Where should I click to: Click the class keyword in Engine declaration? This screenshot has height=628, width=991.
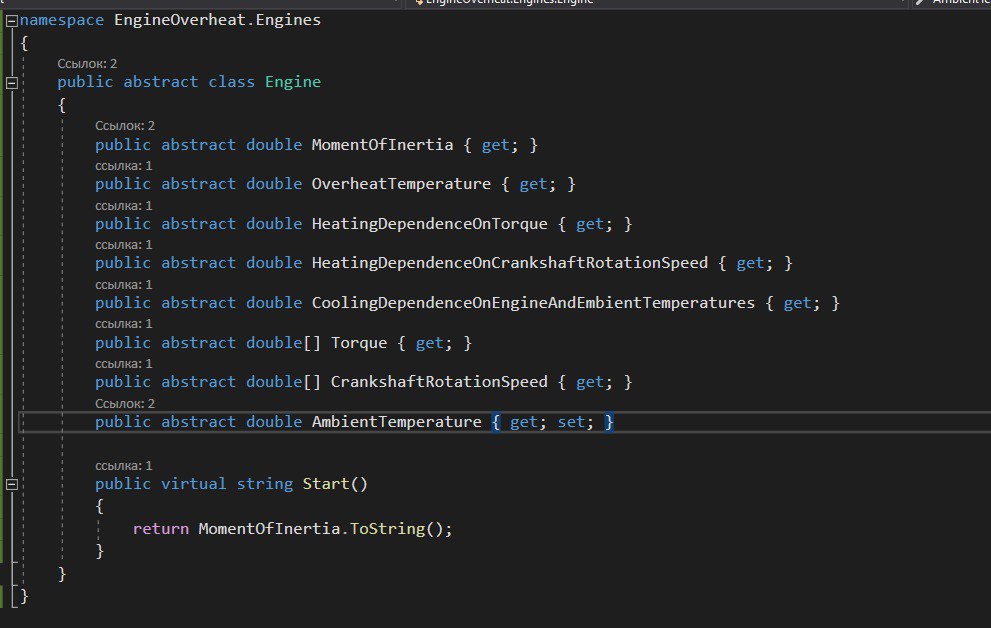231,82
